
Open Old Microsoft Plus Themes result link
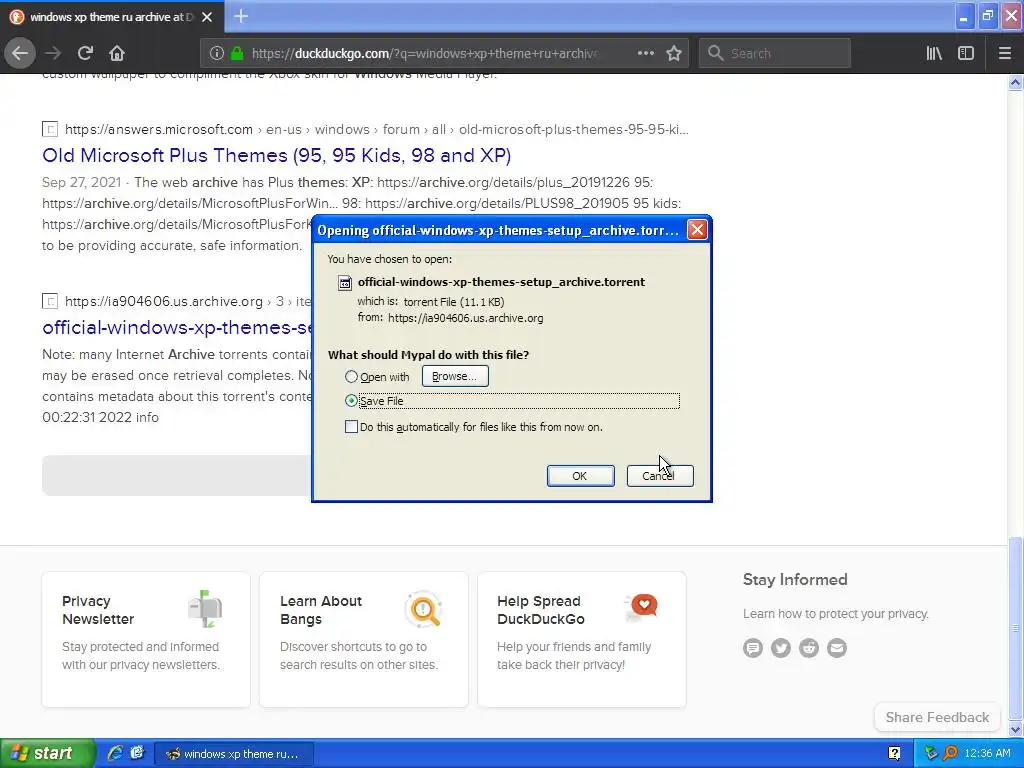click(276, 155)
